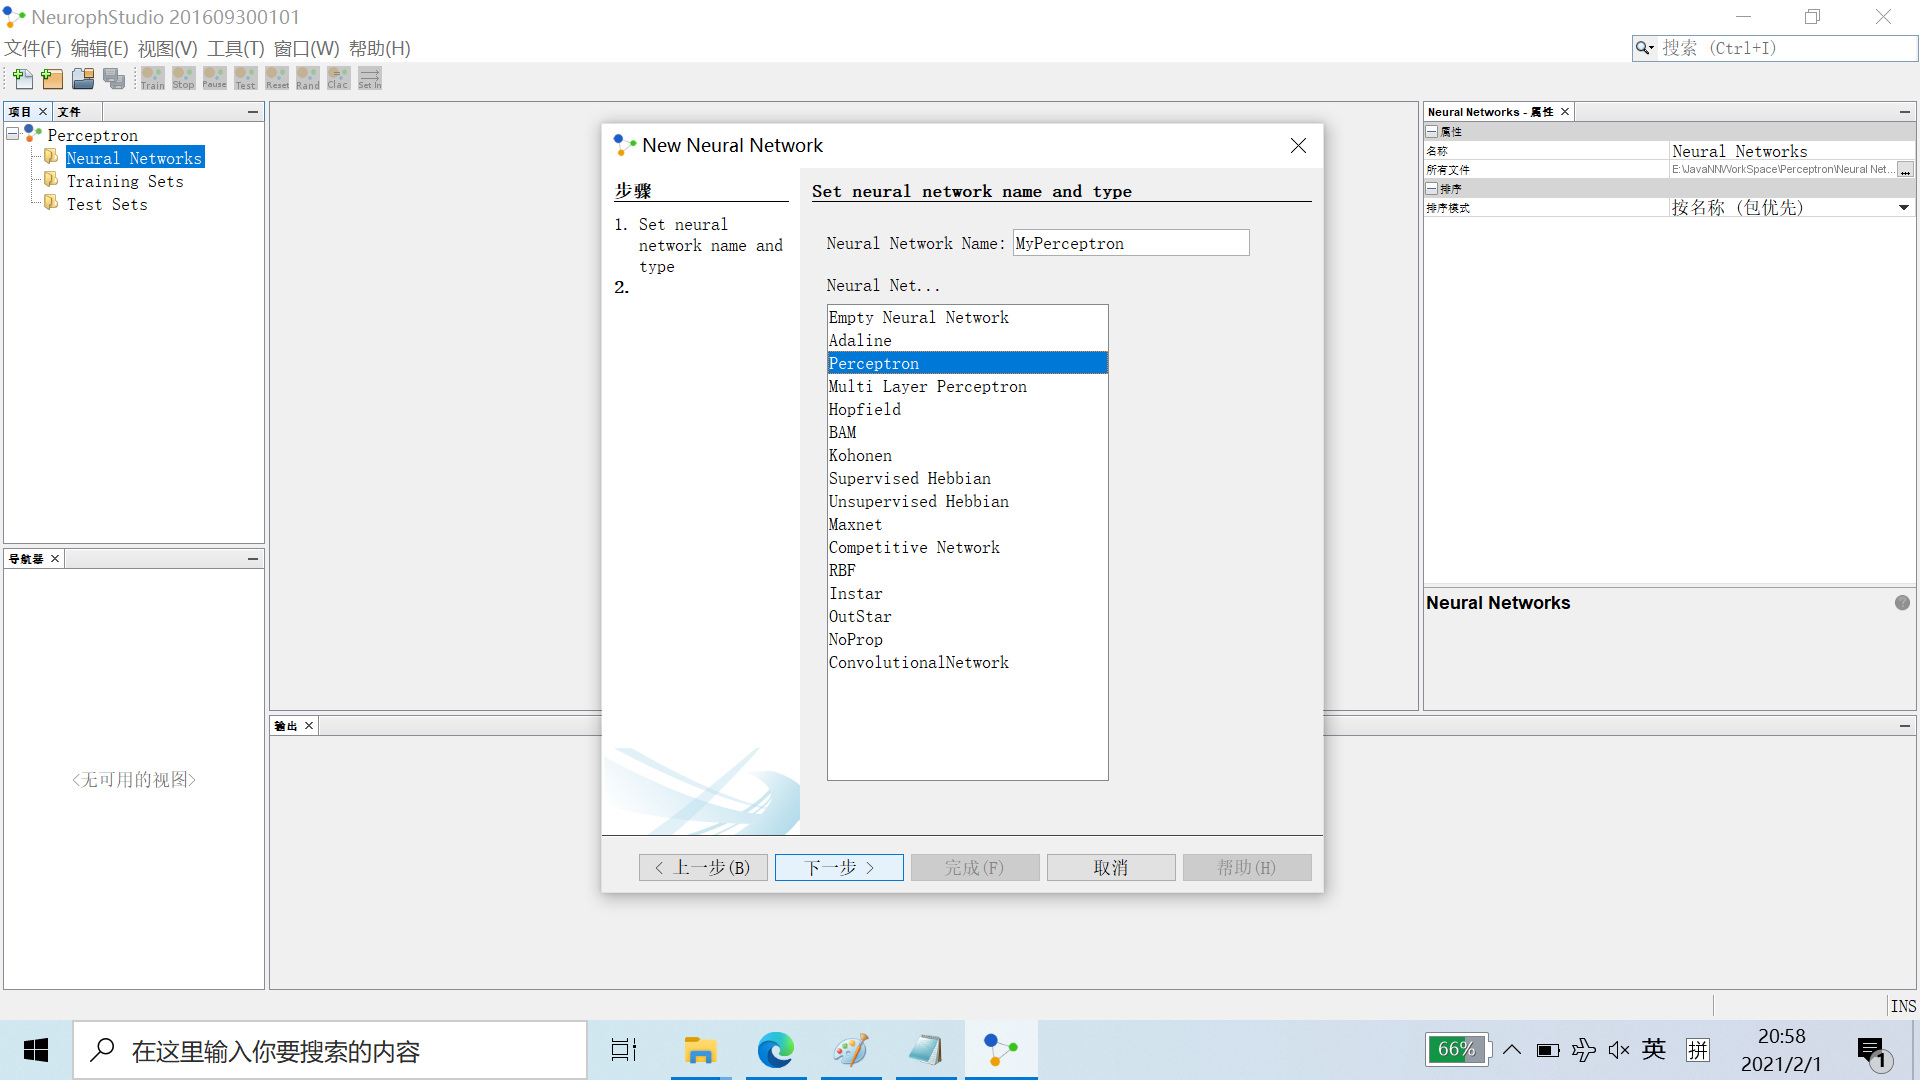Click the New Project toolbar icon
This screenshot has width=1920, height=1080.
click(x=52, y=78)
